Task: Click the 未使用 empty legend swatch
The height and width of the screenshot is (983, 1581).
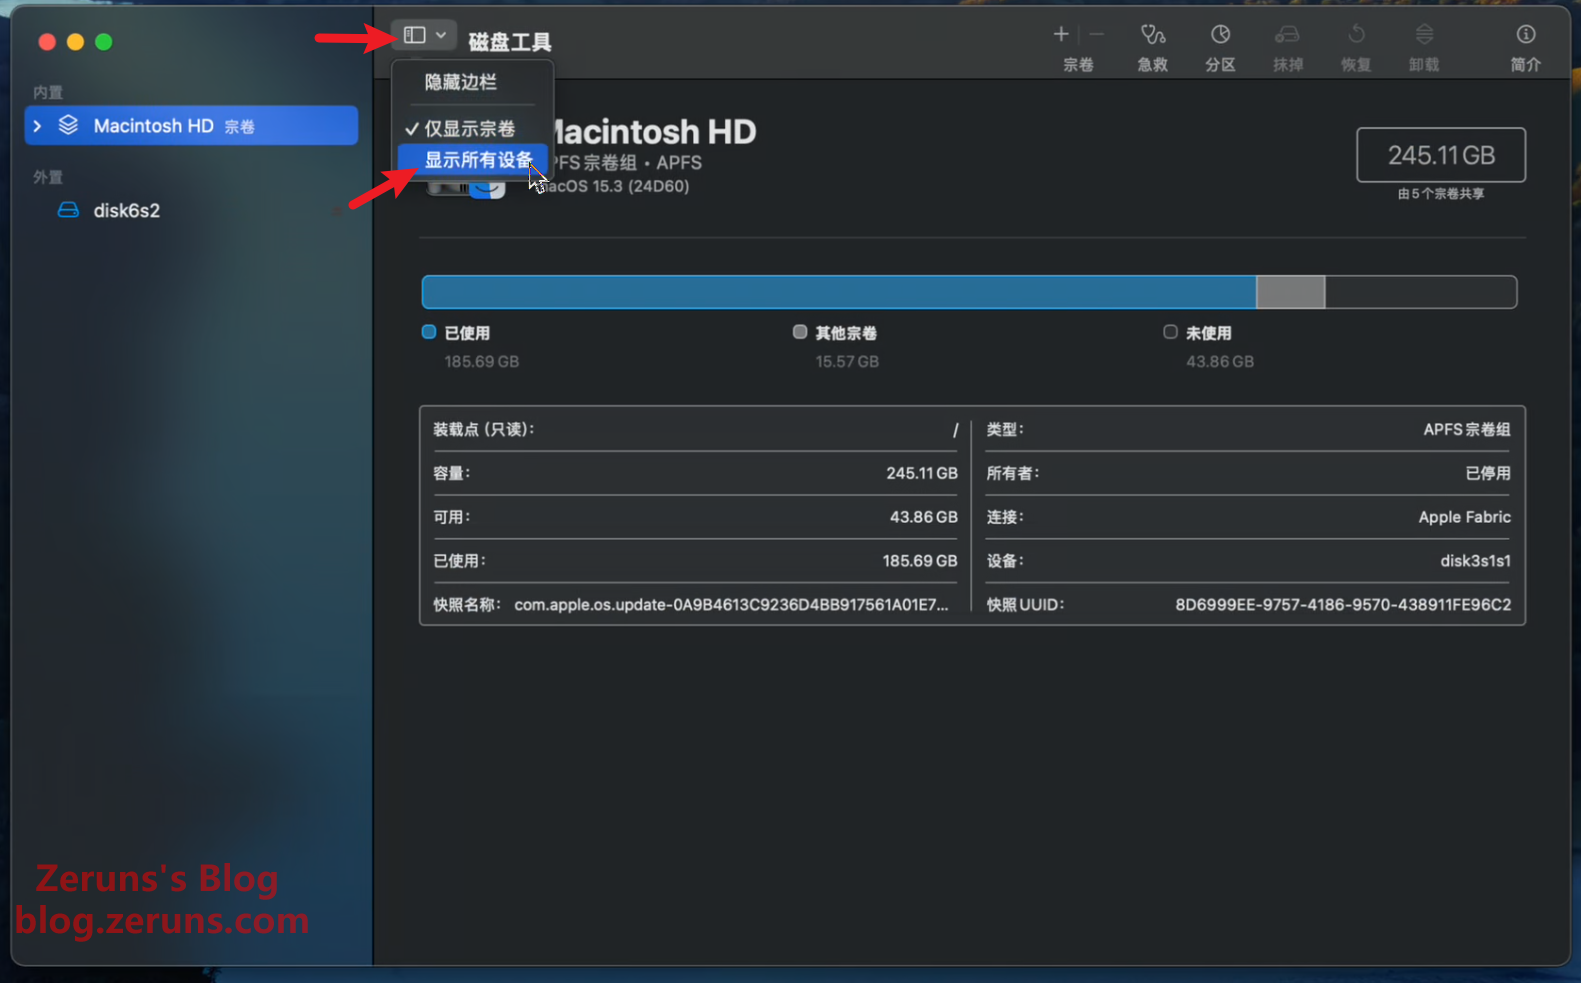Action: pyautogui.click(x=1170, y=332)
